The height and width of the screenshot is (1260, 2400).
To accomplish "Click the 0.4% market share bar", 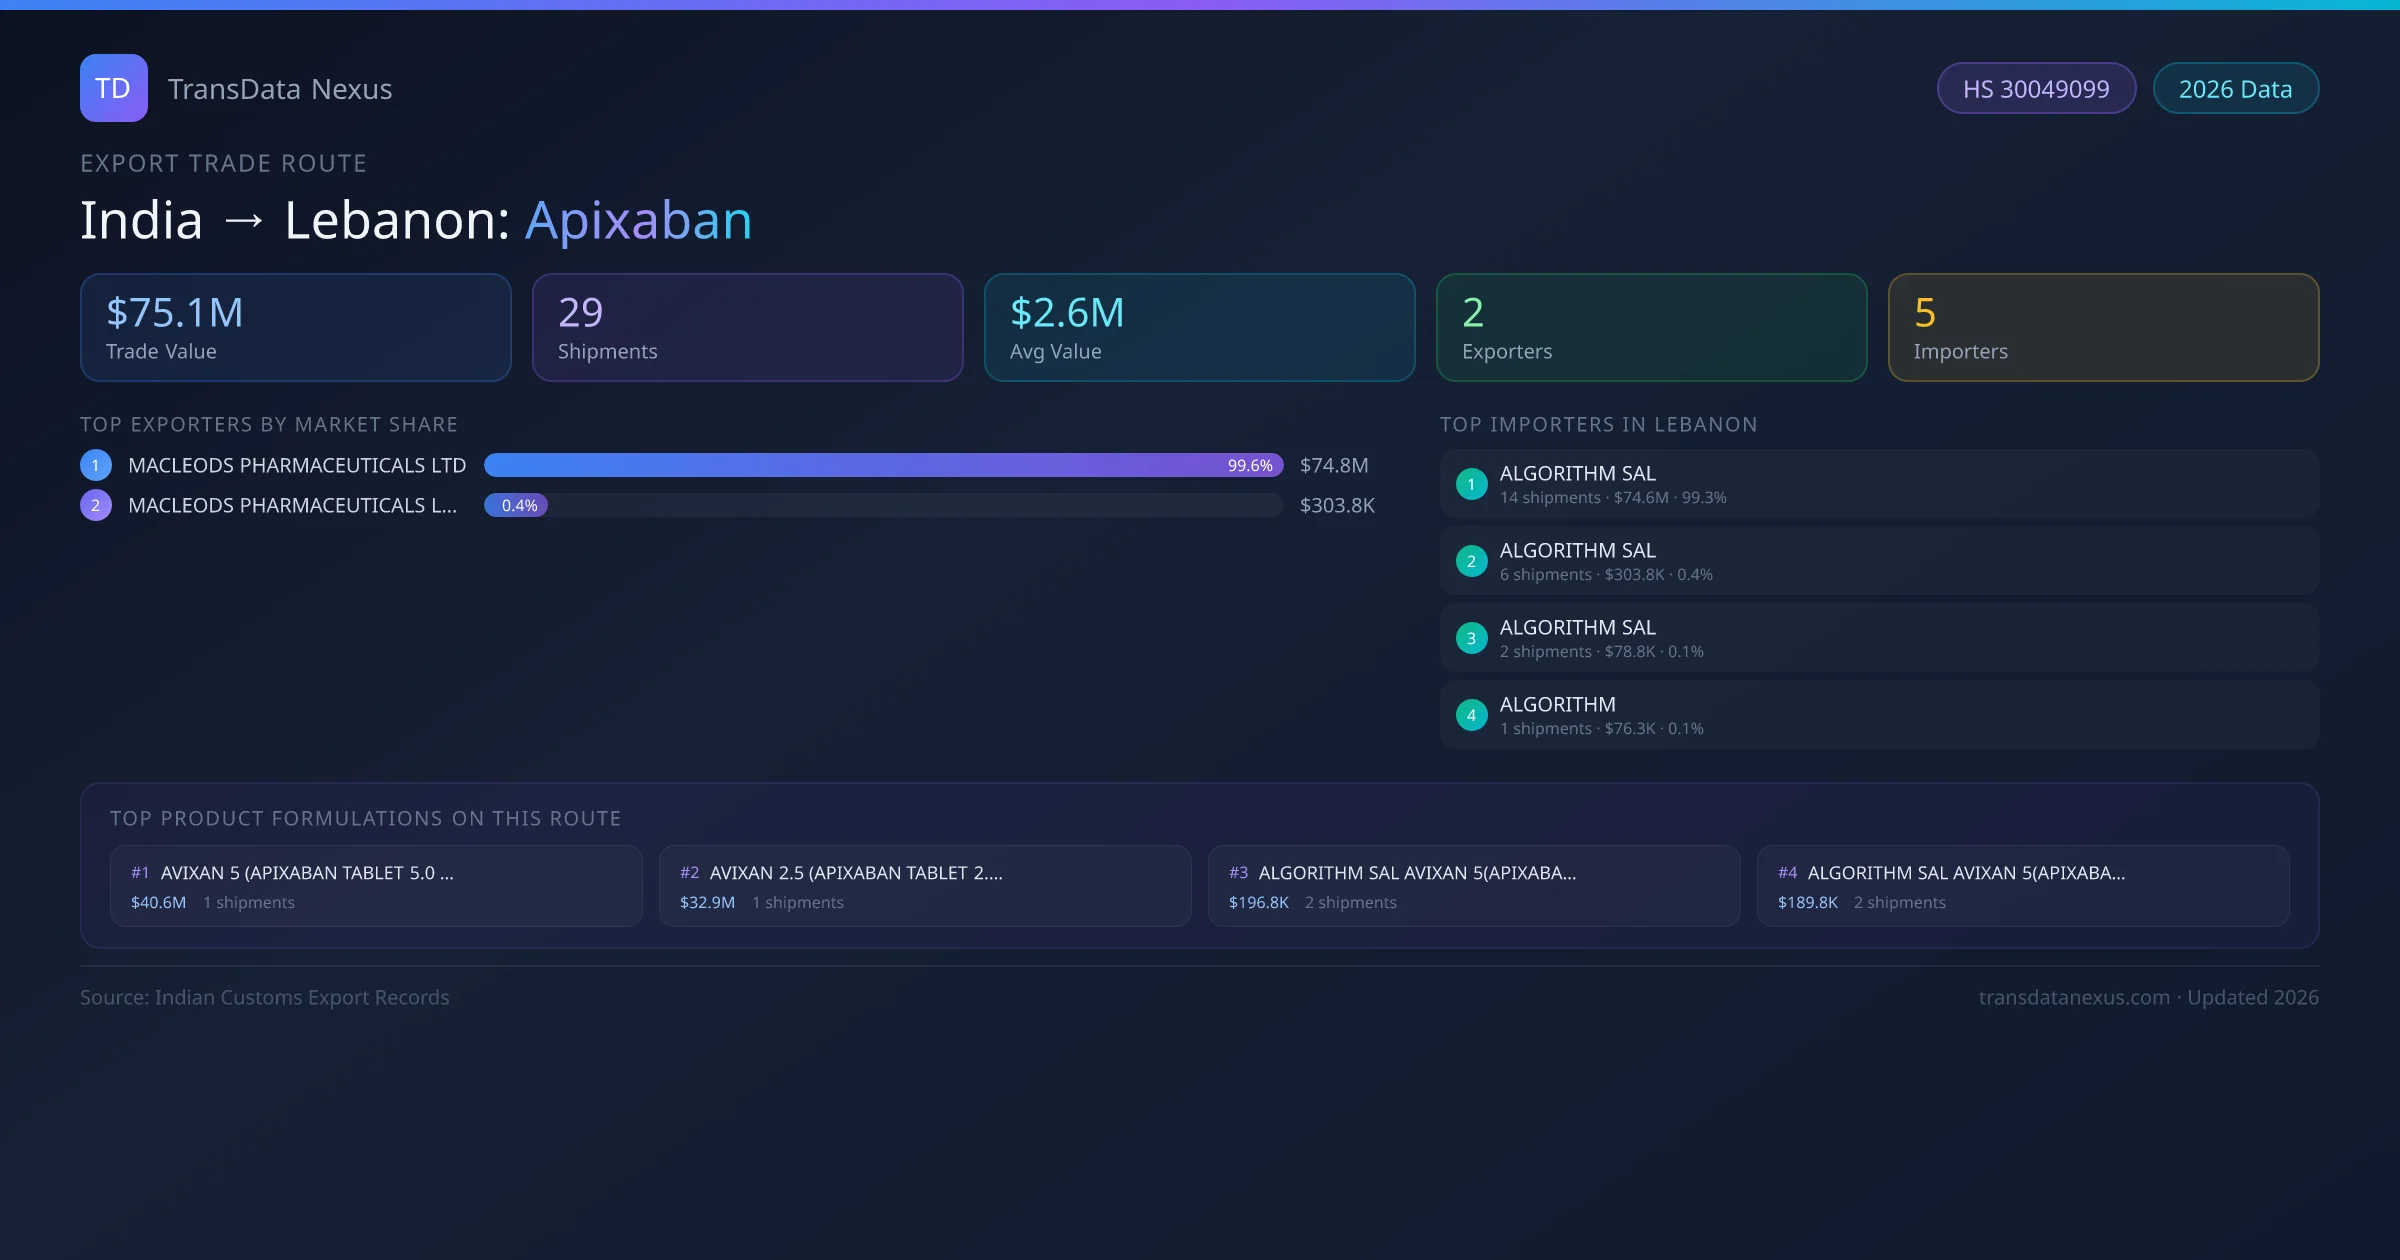I will tap(516, 505).
